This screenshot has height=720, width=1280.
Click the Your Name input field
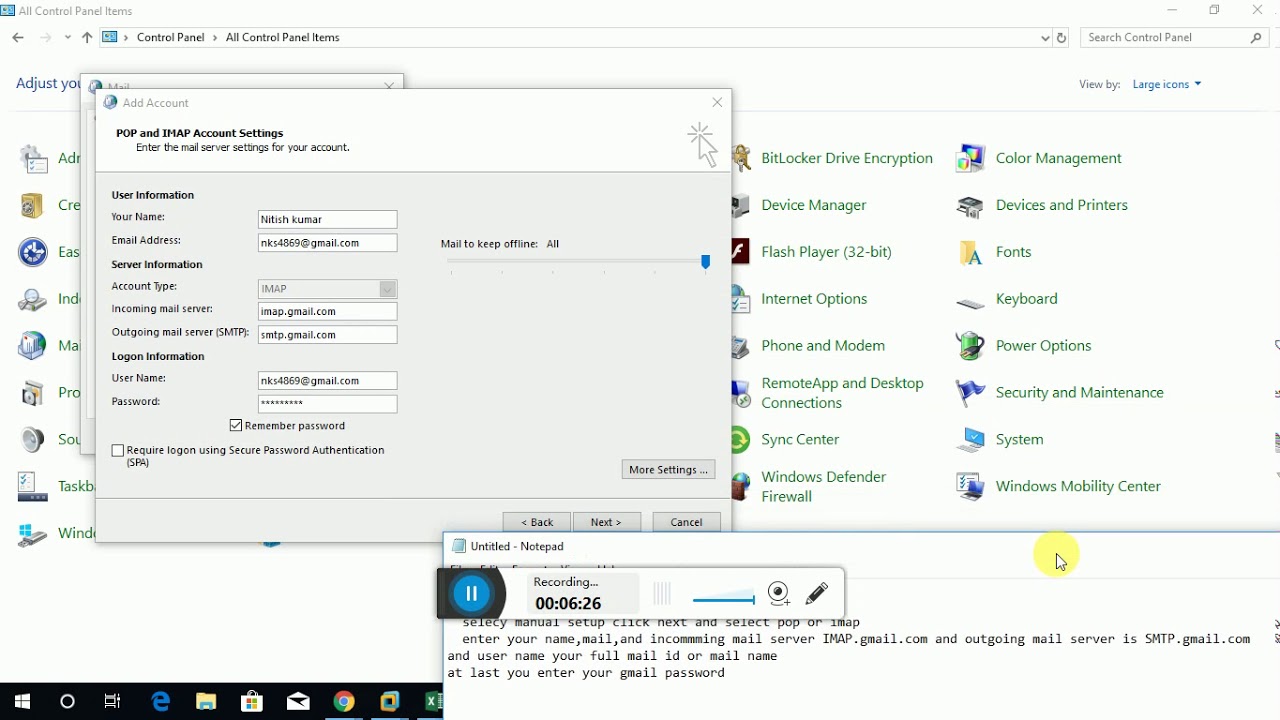tap(327, 219)
